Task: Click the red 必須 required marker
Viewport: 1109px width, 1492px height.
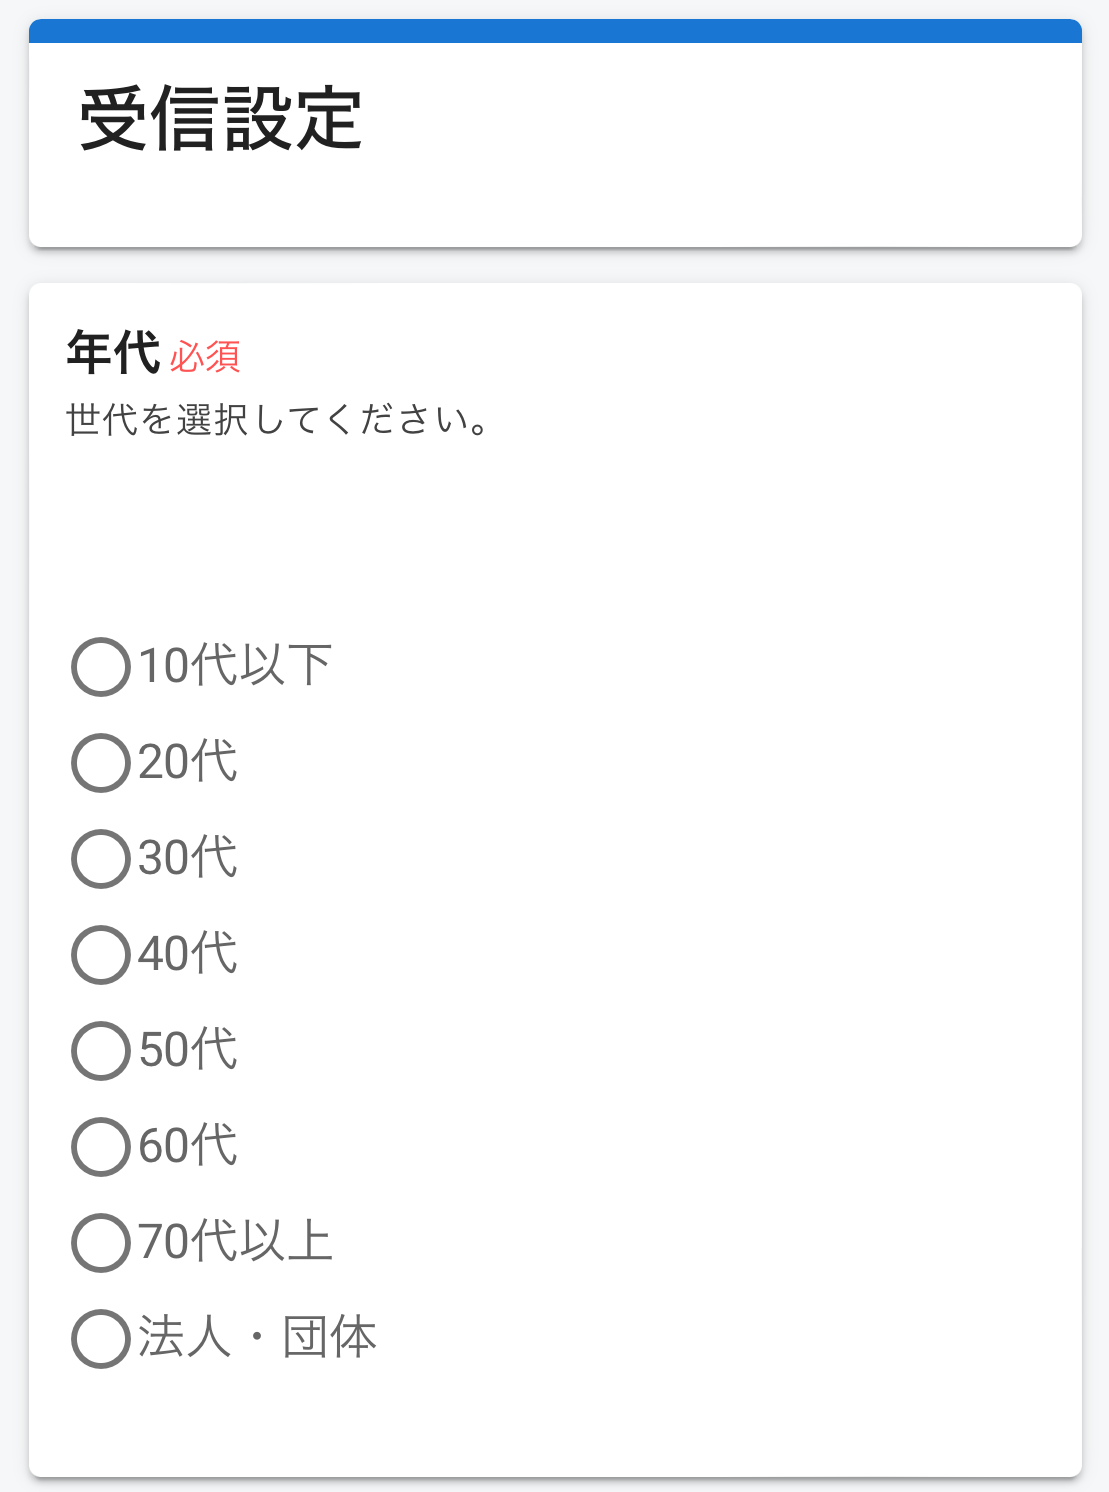Action: [205, 357]
